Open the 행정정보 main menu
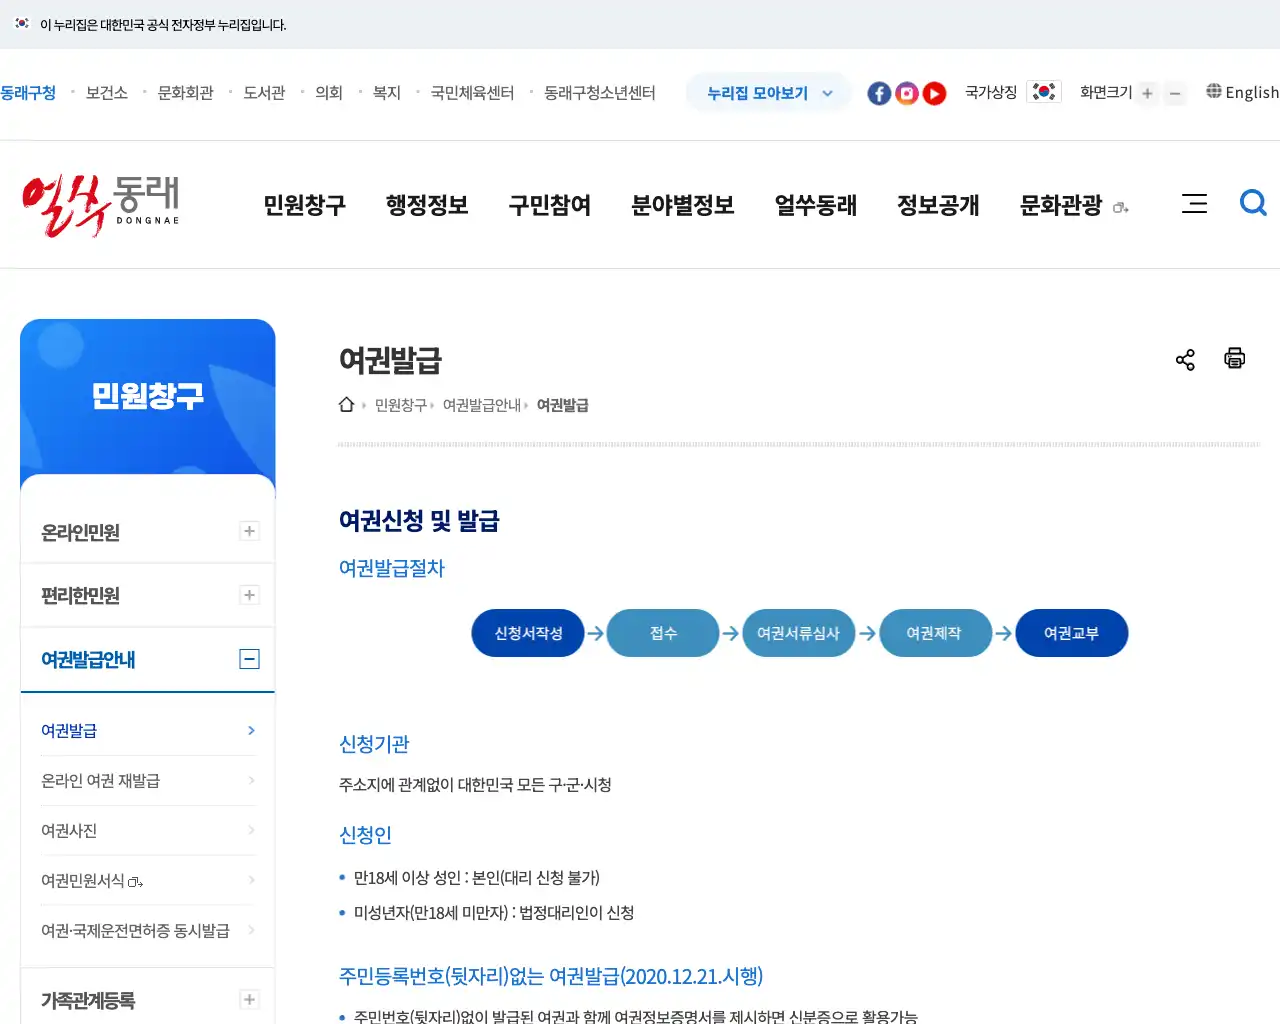Viewport: 1280px width, 1024px height. pos(427,205)
